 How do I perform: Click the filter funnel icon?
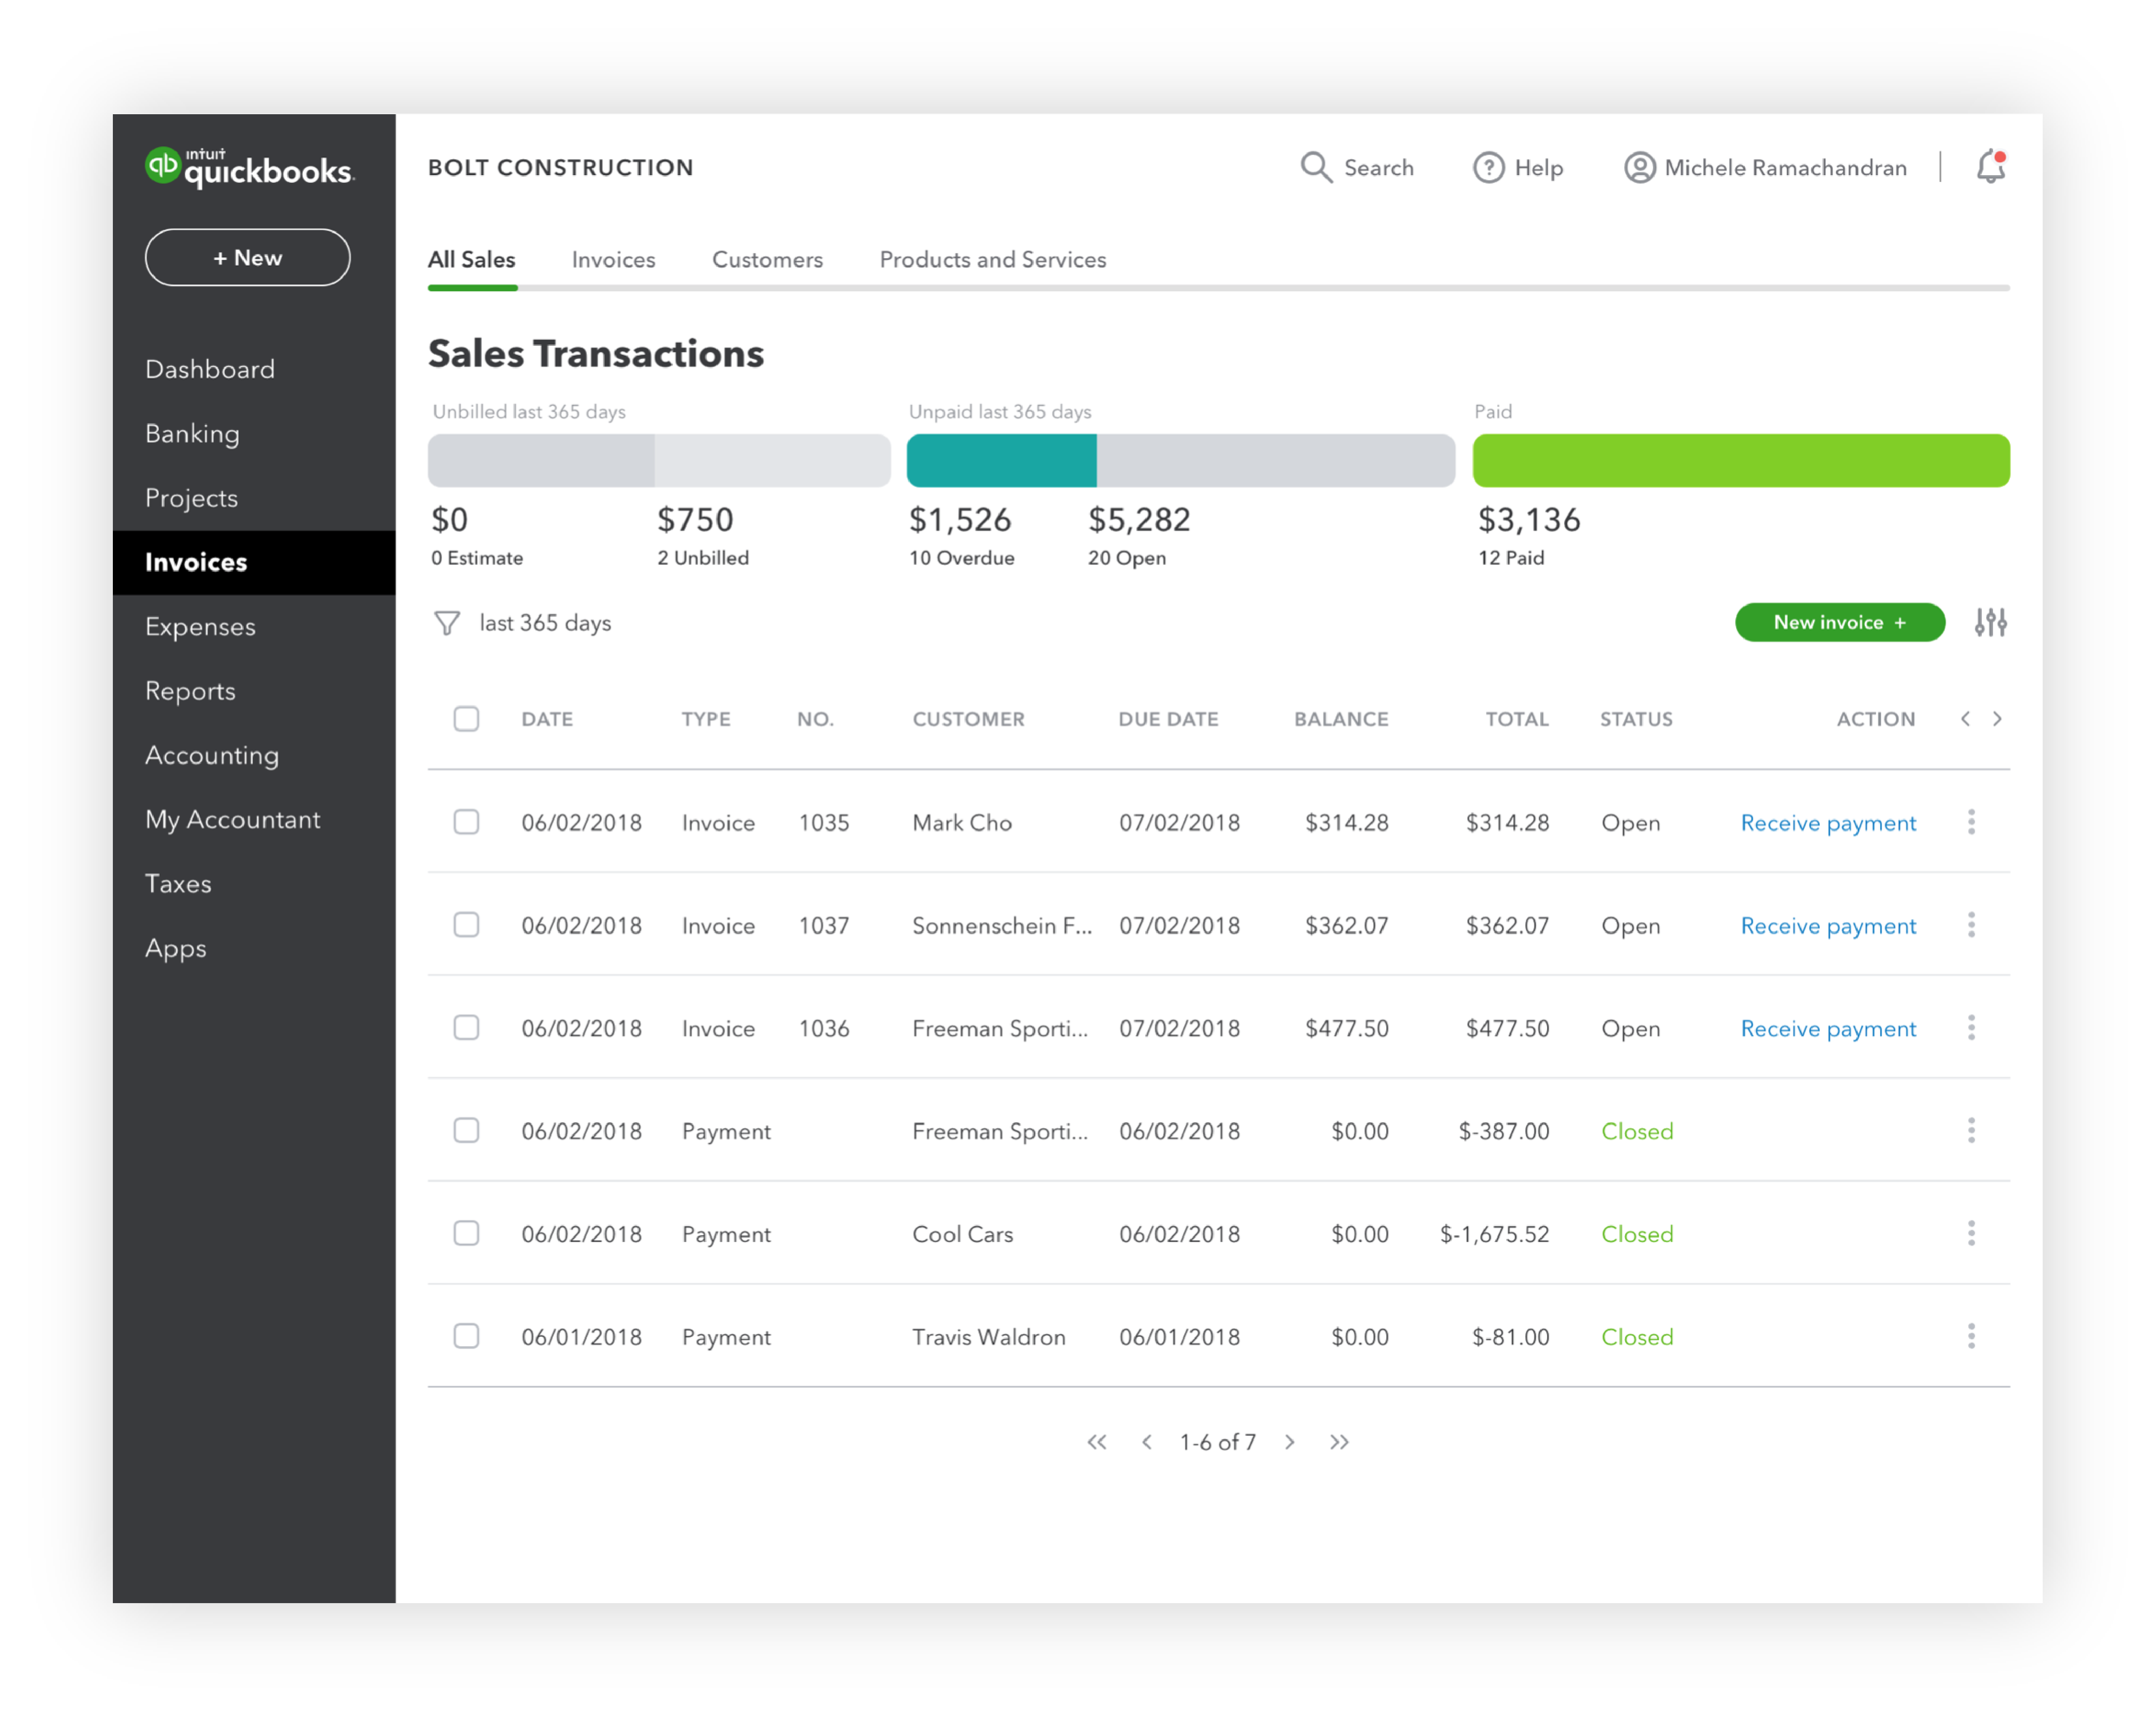[x=447, y=623]
